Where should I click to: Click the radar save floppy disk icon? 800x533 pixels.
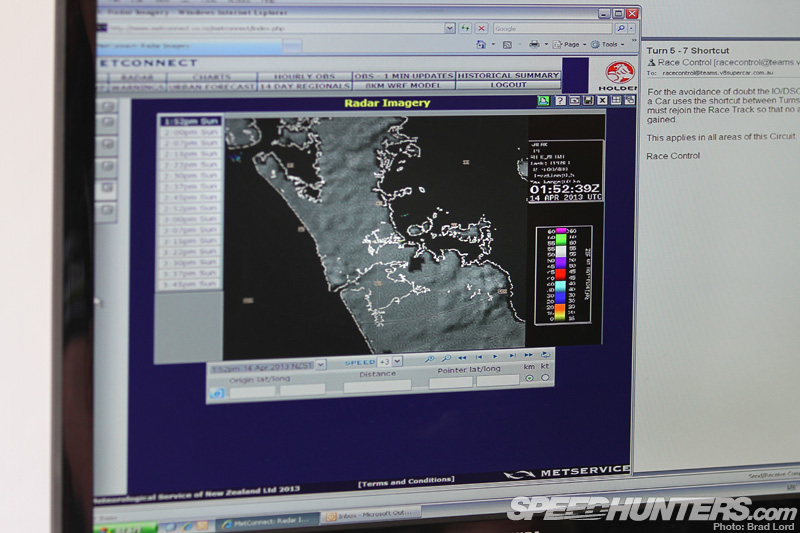pos(588,100)
